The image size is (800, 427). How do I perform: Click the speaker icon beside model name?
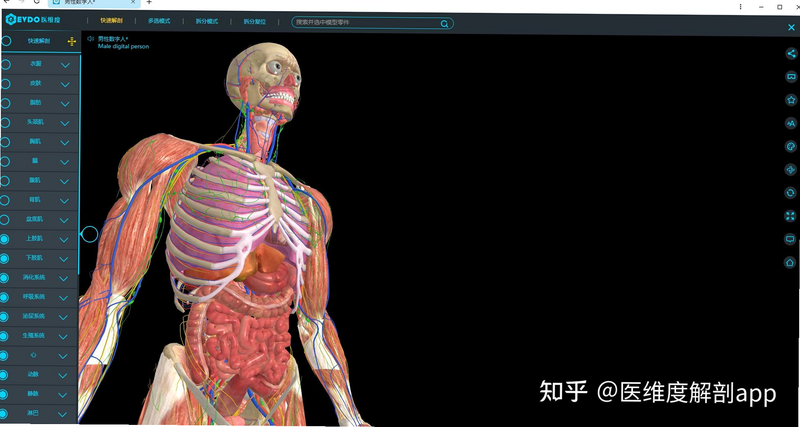pos(90,38)
